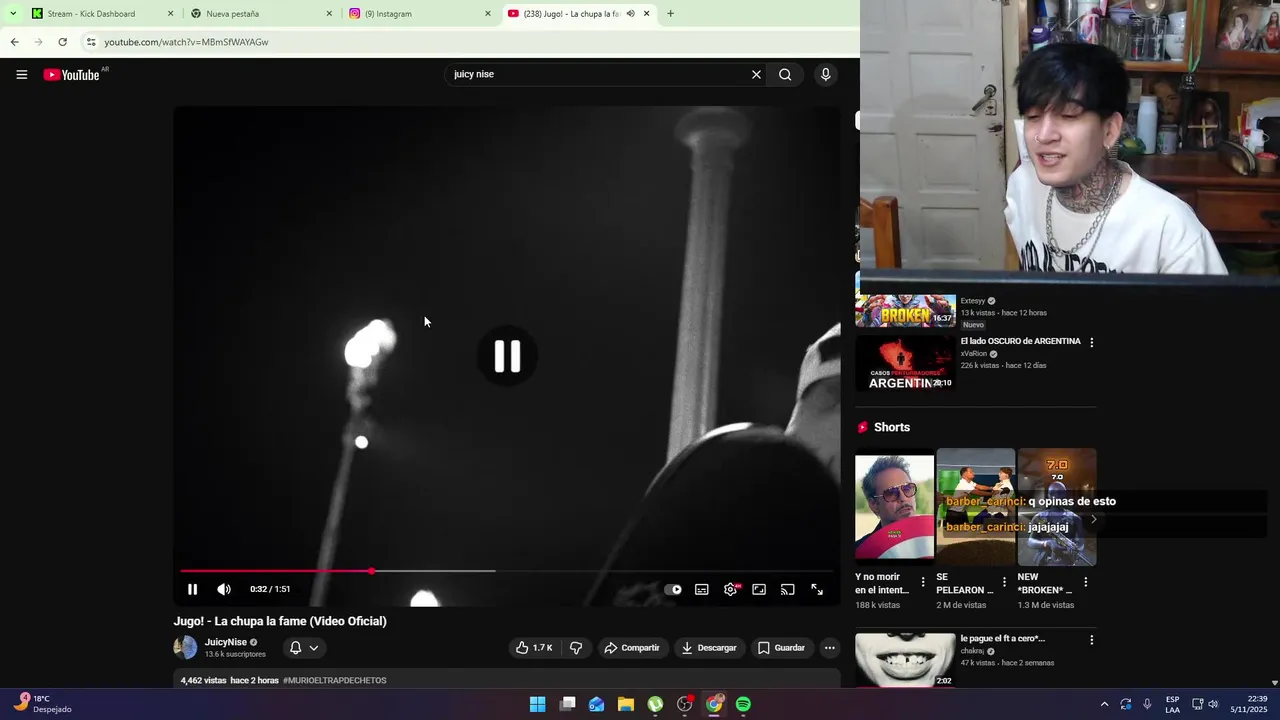Clear the search query with the X
Viewport: 1280px width, 720px height.
(756, 74)
